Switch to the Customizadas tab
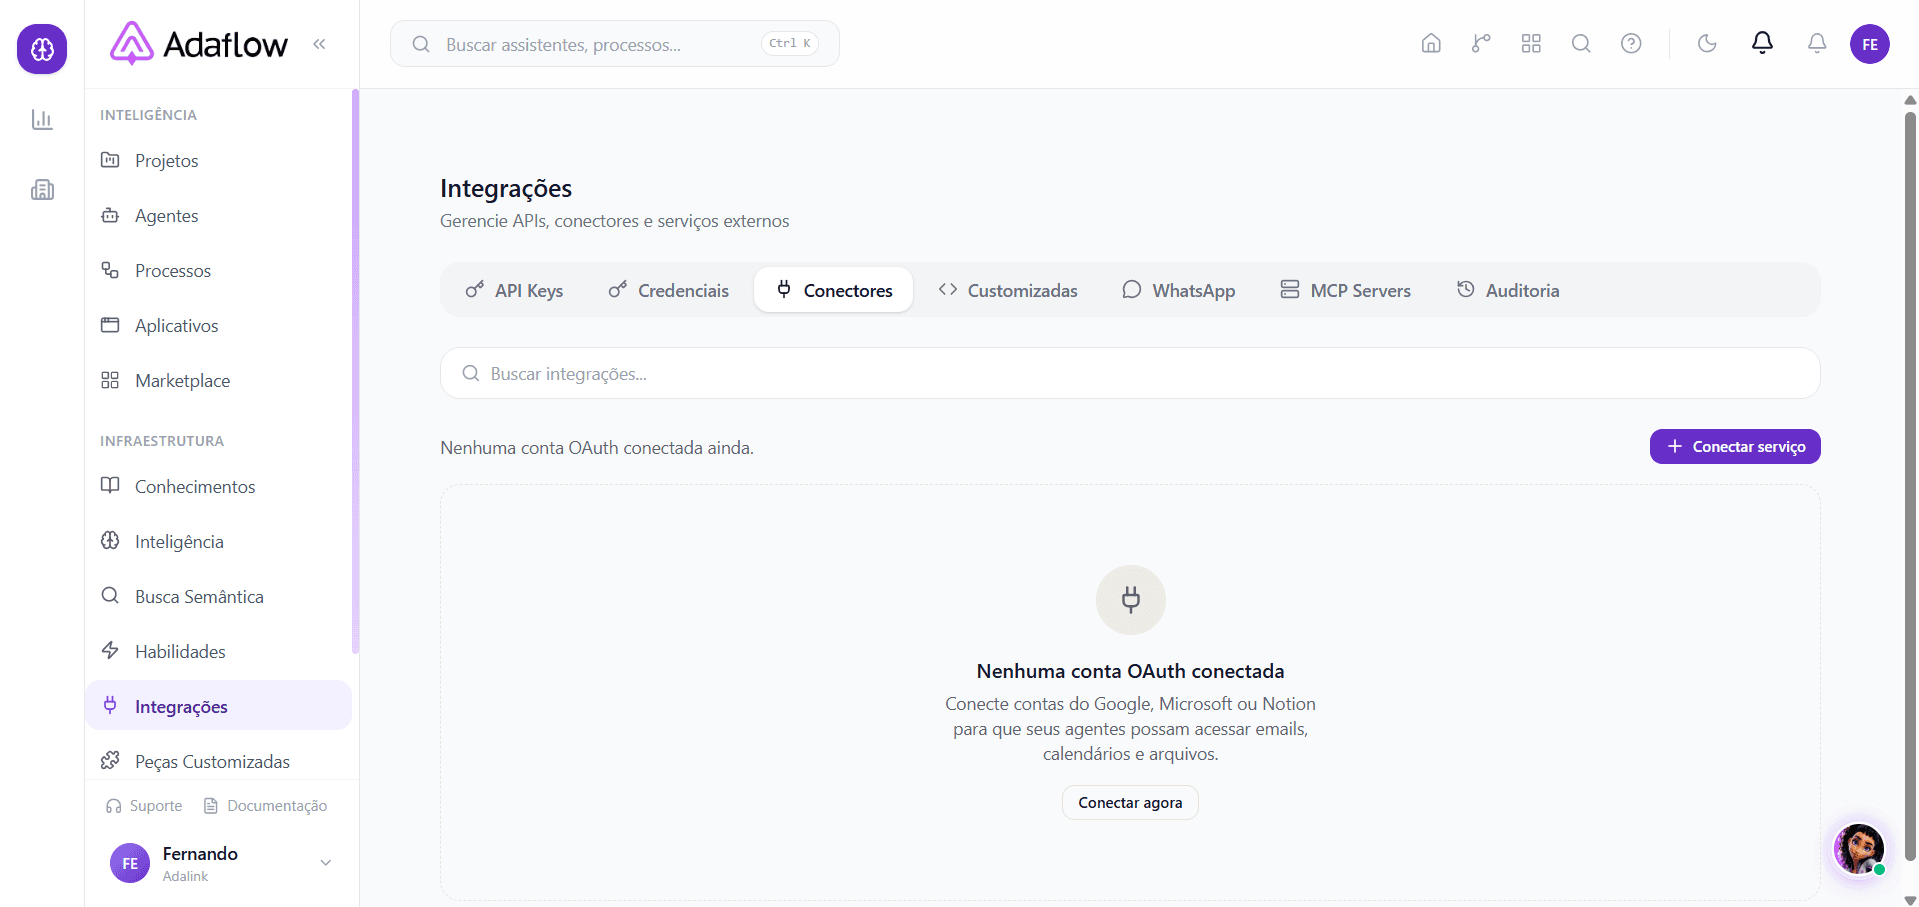Image resolution: width=1919 pixels, height=907 pixels. tap(1008, 290)
